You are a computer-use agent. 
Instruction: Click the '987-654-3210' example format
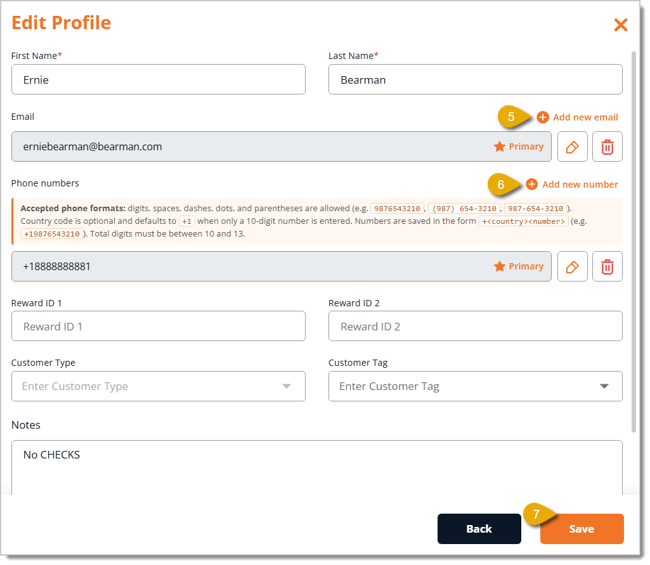click(x=535, y=209)
